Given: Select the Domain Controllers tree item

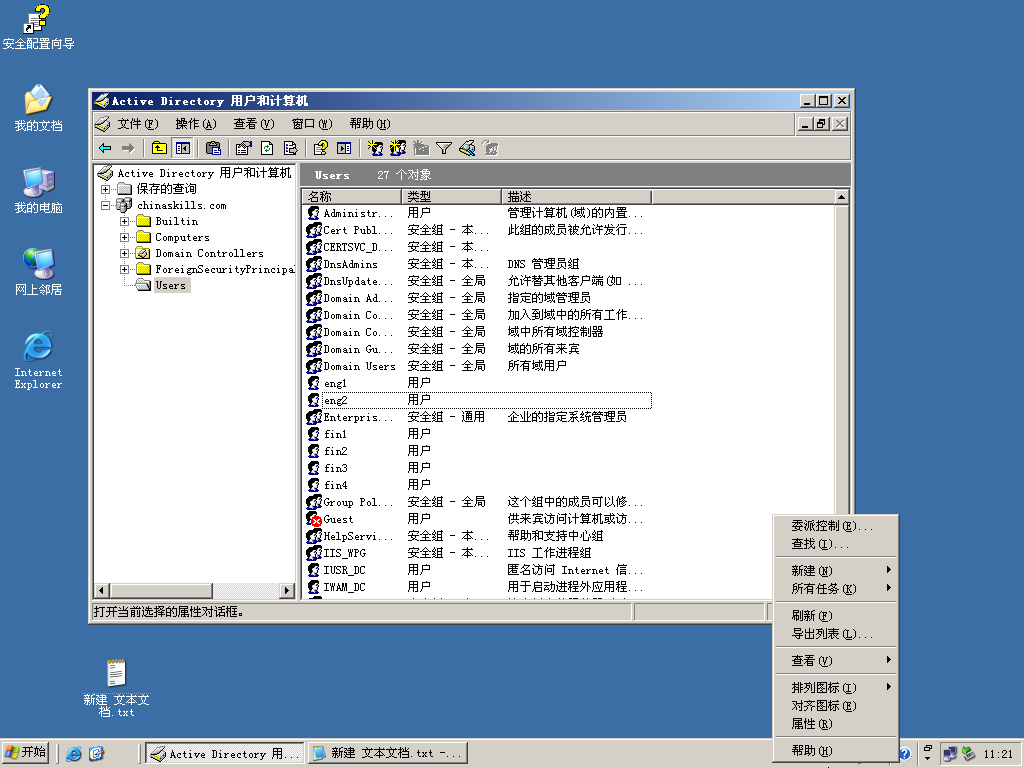Looking at the screenshot, I should [x=209, y=253].
